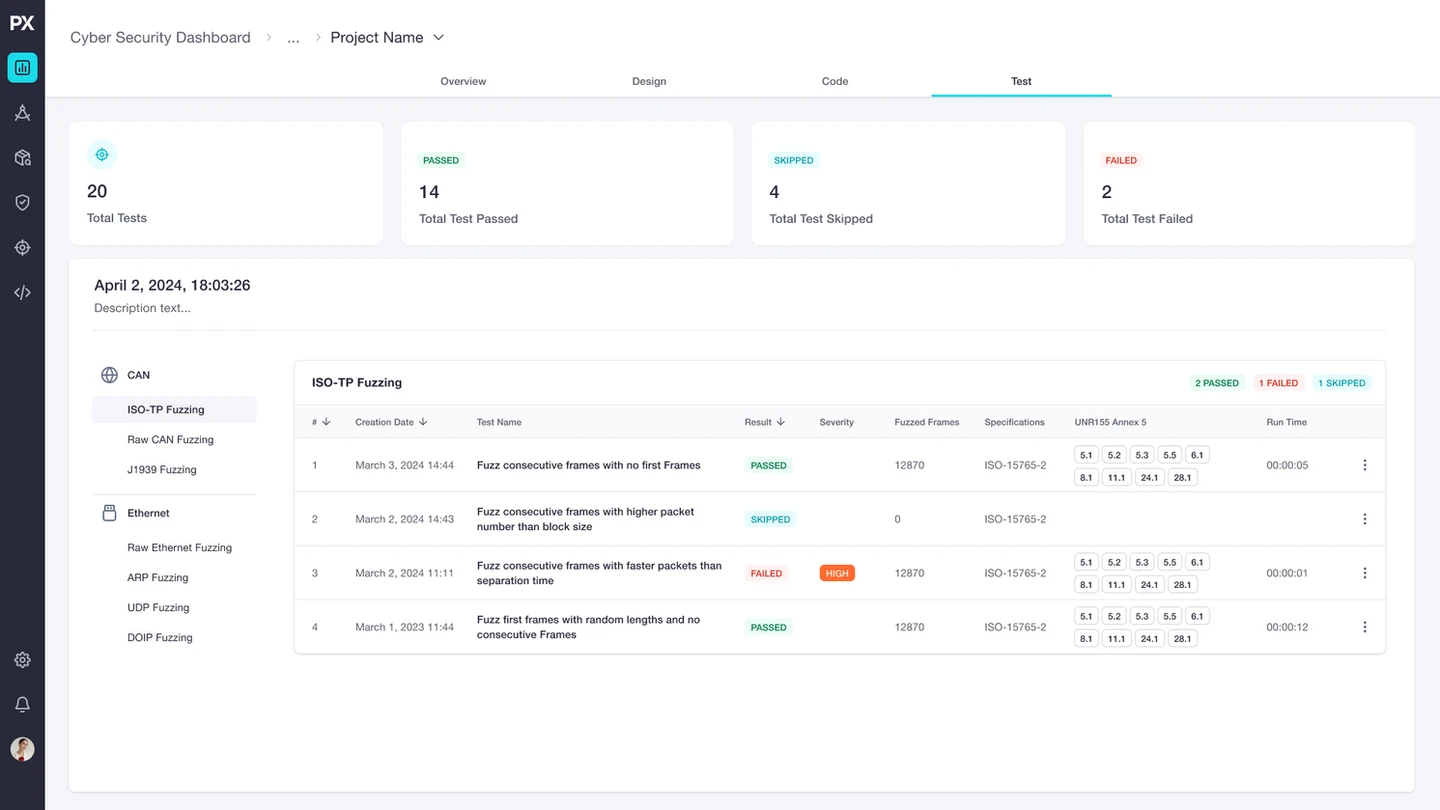Select Raw Ethernet Fuzzing
The height and width of the screenshot is (810, 1440).
179,547
